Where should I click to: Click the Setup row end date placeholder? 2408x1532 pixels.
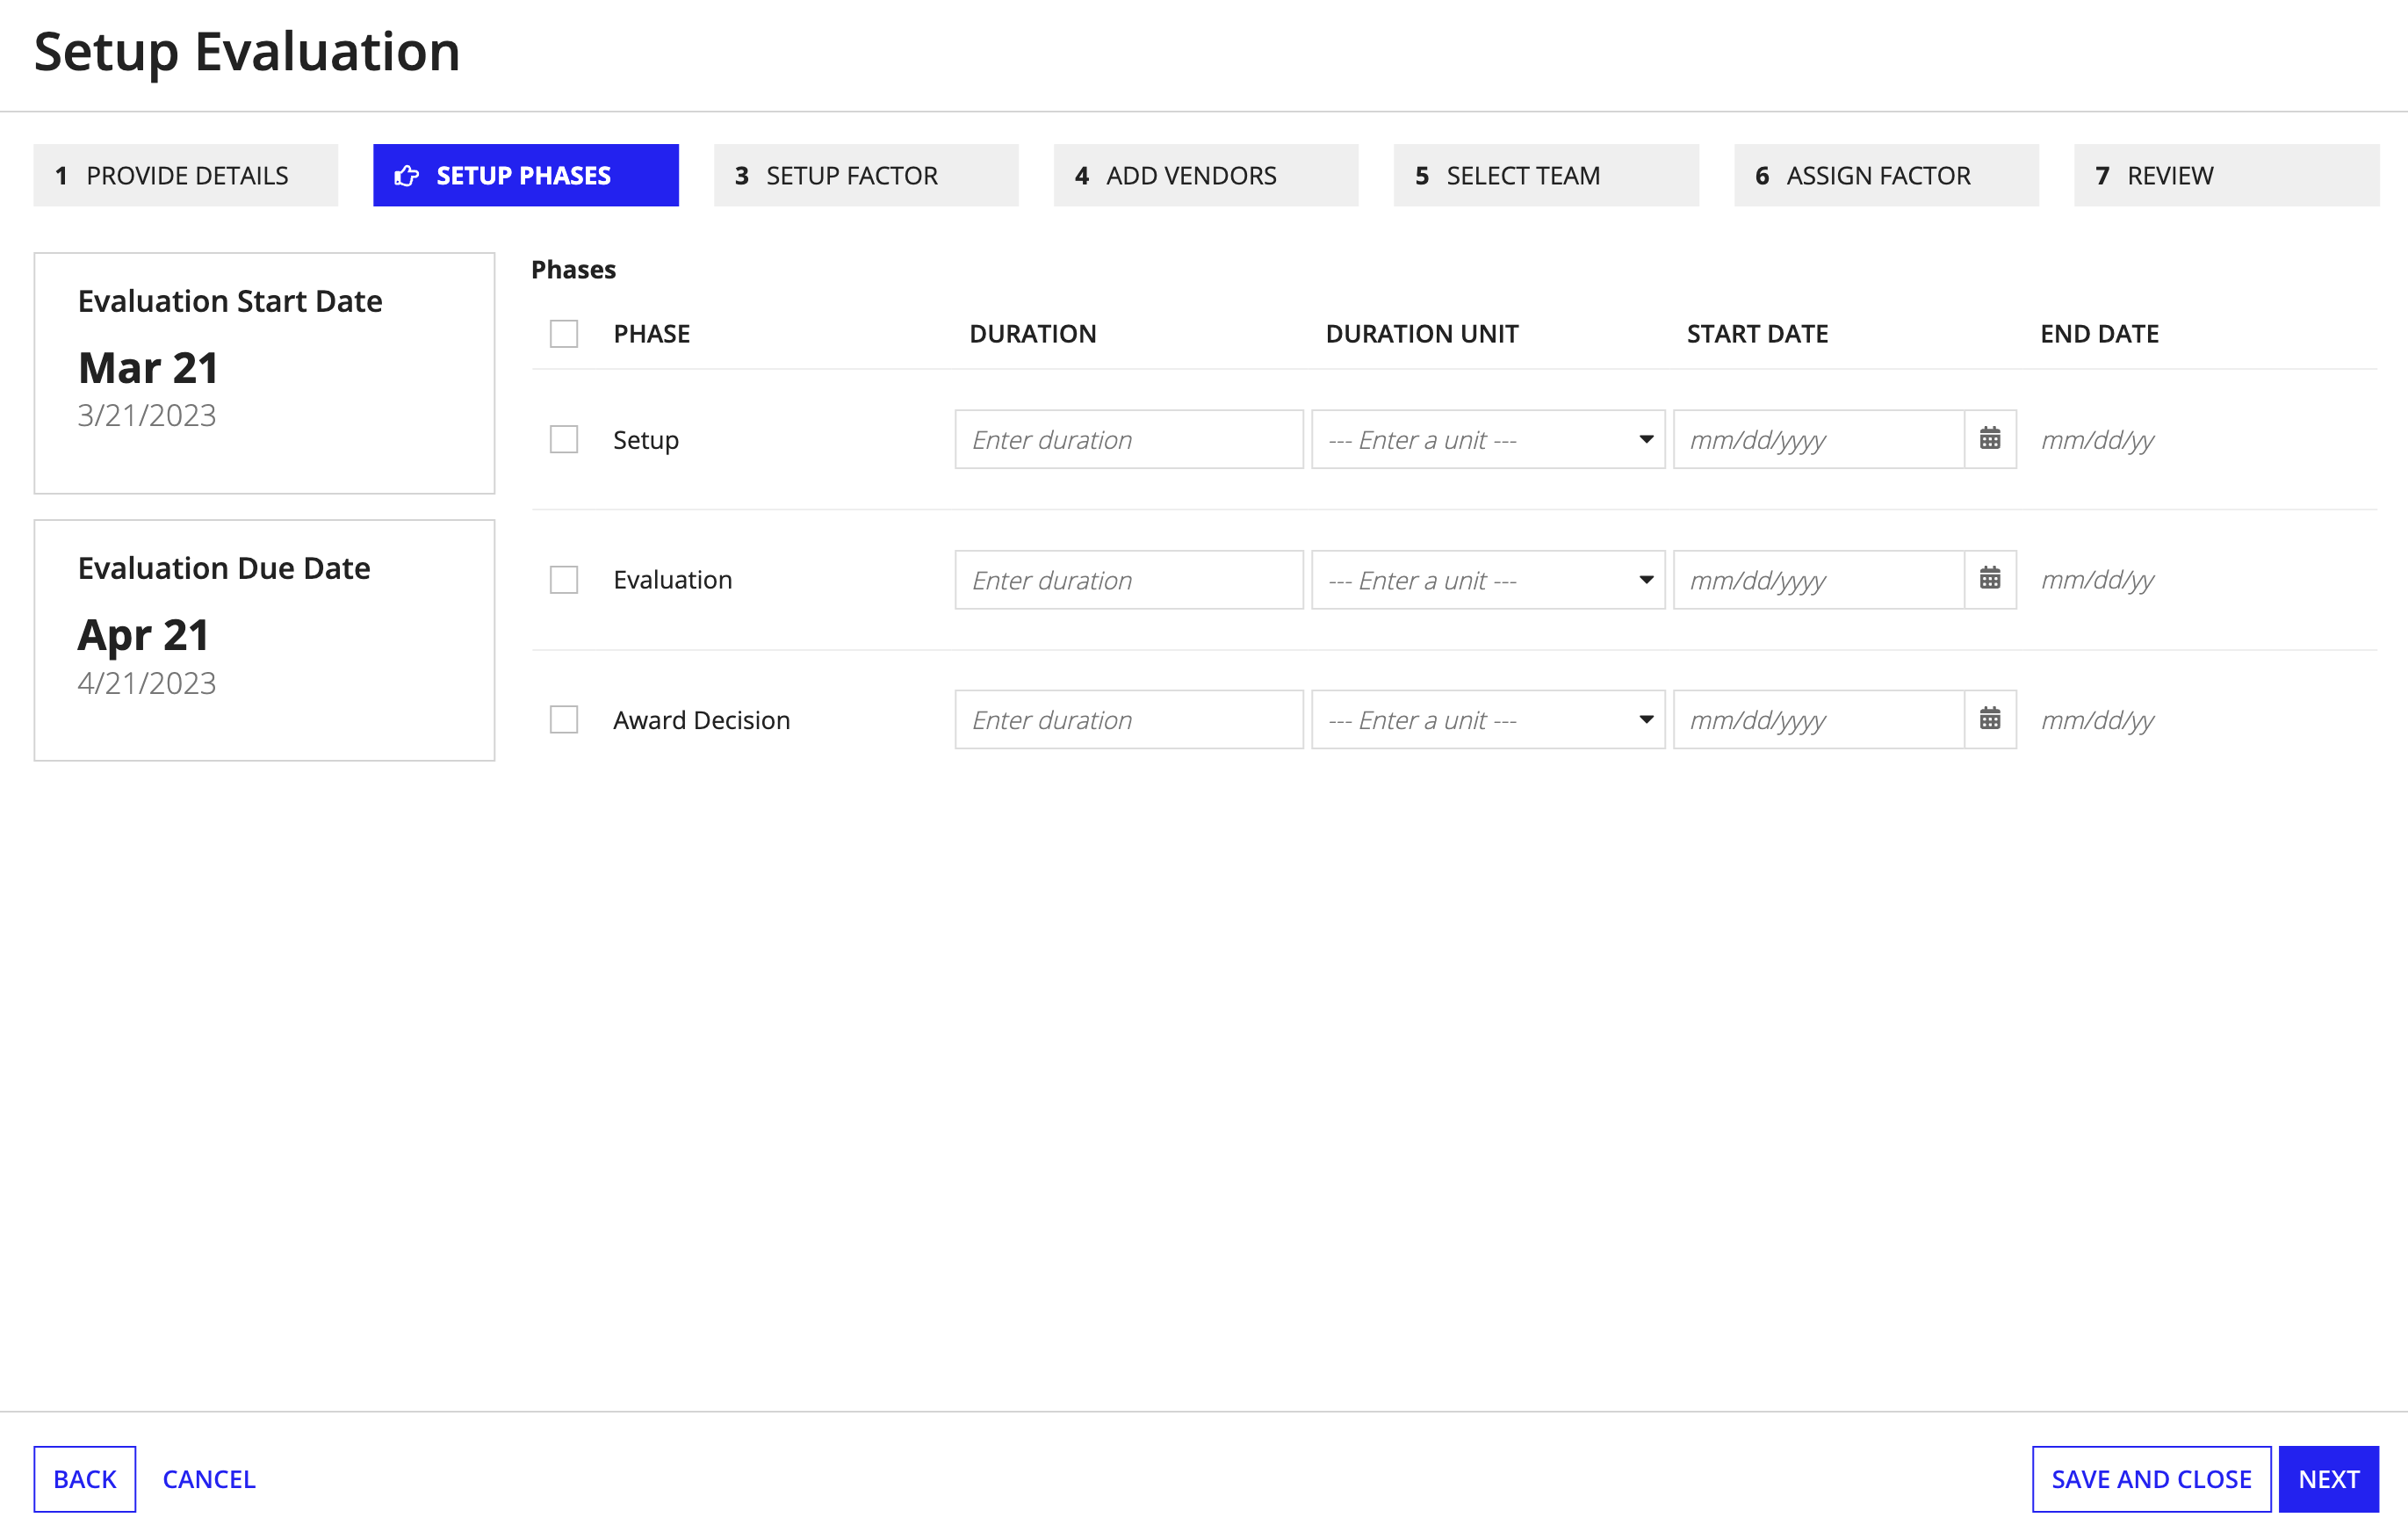click(x=2097, y=440)
